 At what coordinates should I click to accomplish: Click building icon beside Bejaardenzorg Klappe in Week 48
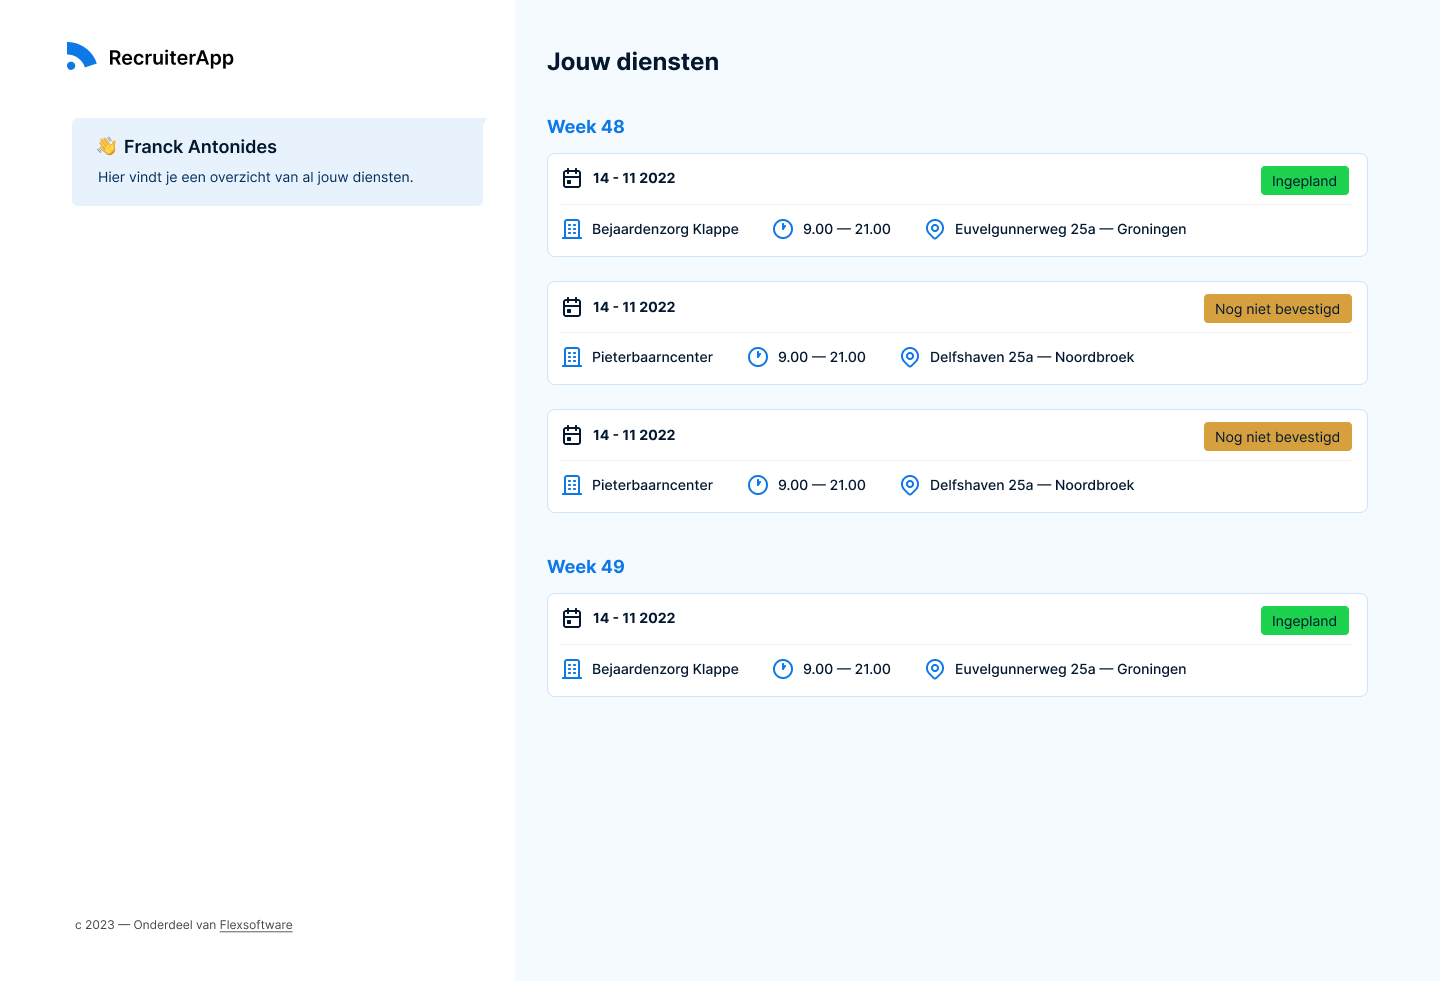(572, 229)
